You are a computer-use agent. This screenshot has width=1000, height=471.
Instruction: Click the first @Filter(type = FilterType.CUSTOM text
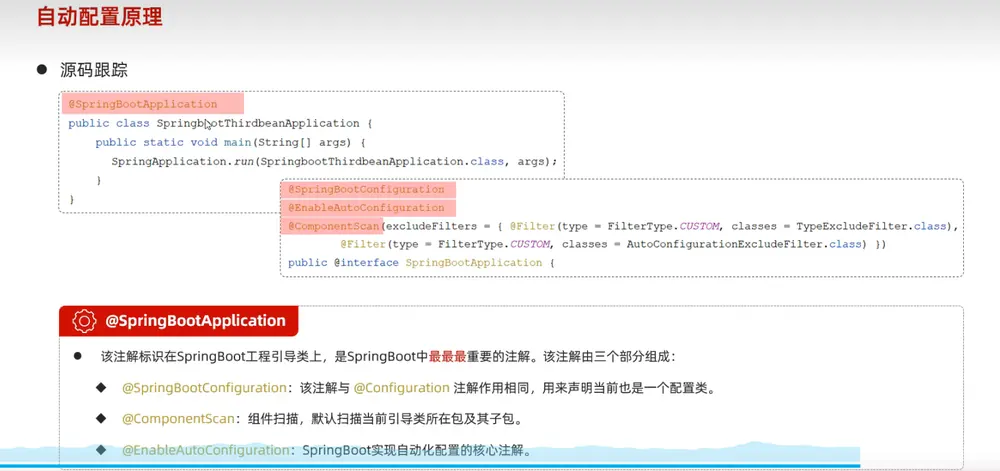(x=615, y=226)
